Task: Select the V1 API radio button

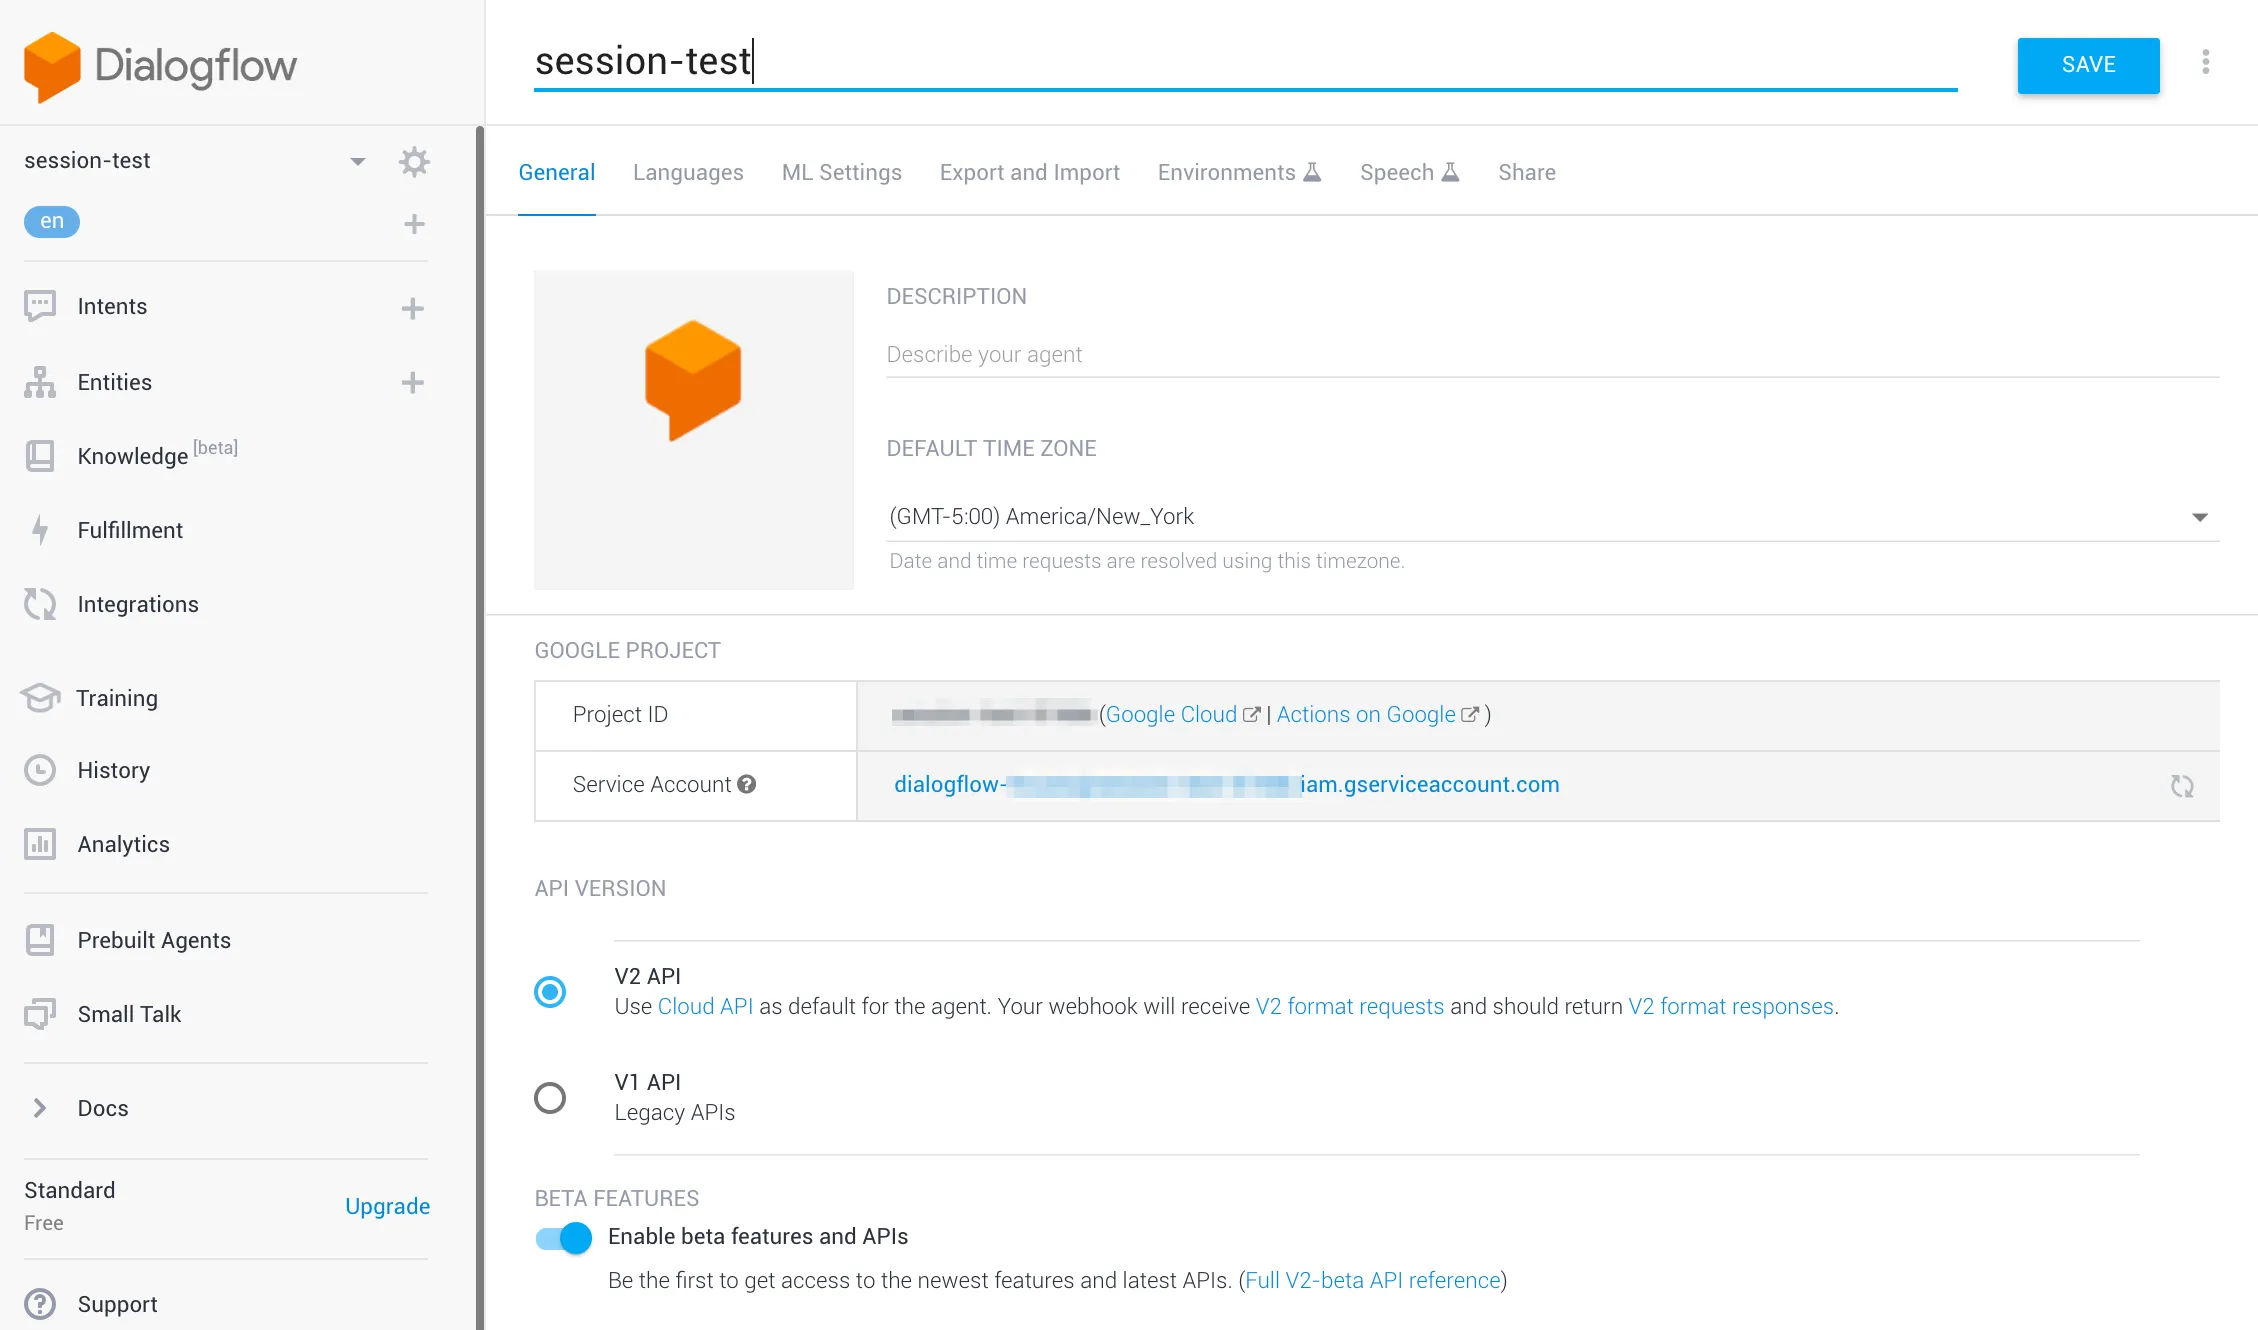Action: 550,1098
